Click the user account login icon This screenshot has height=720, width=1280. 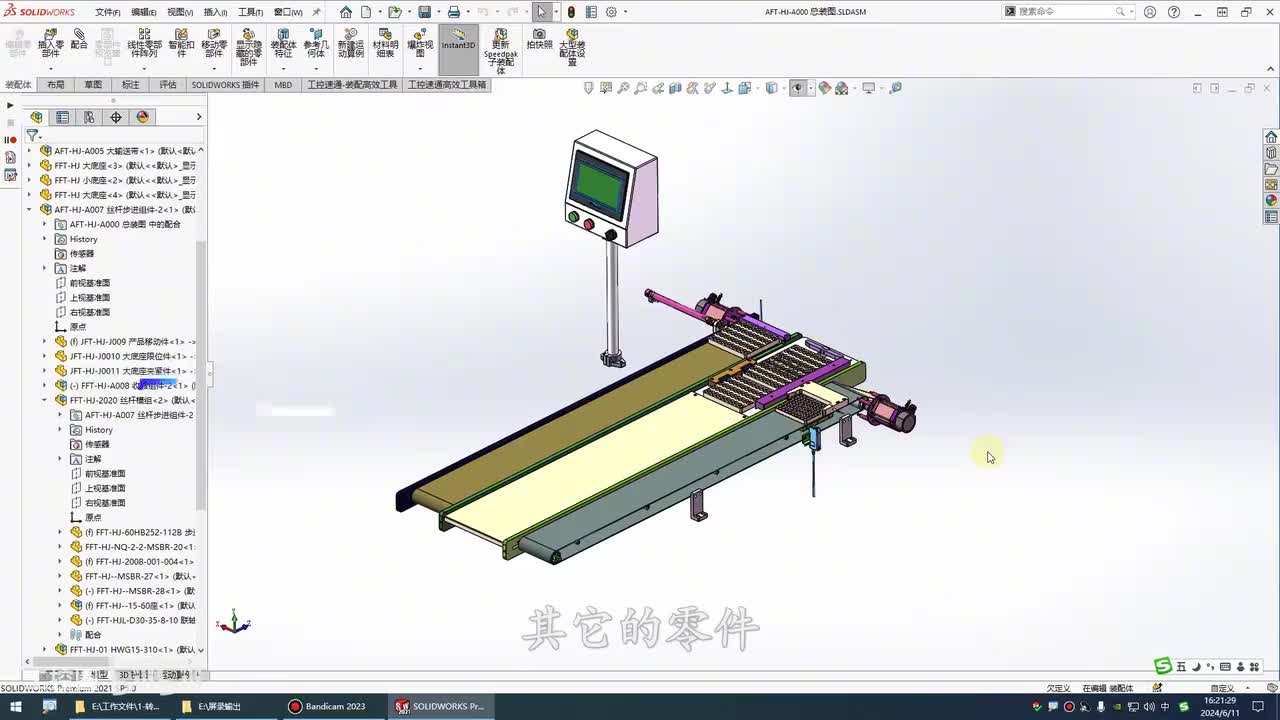(1150, 12)
